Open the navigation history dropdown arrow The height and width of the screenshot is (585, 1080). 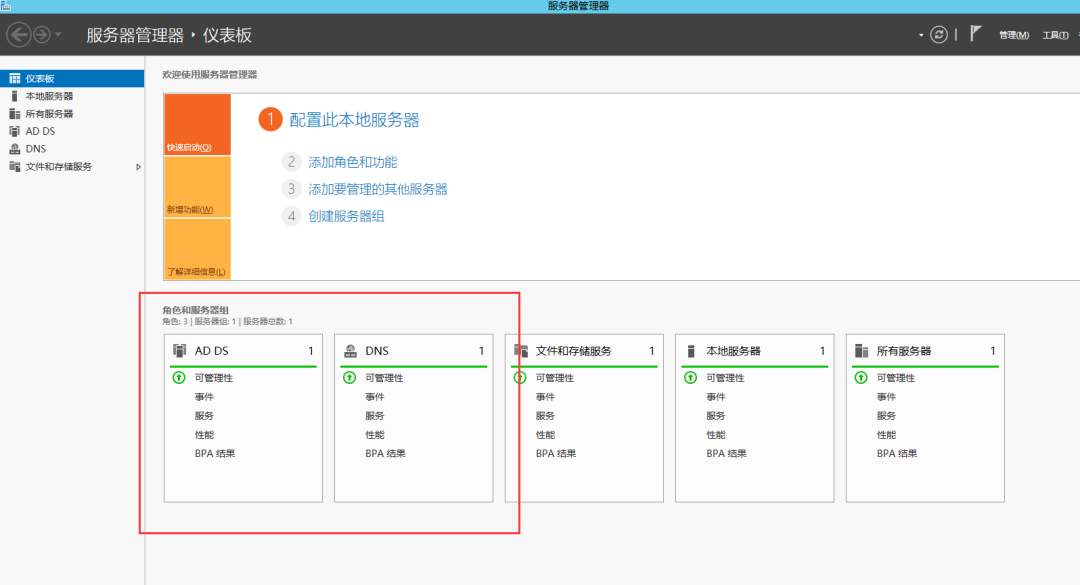pyautogui.click(x=59, y=34)
